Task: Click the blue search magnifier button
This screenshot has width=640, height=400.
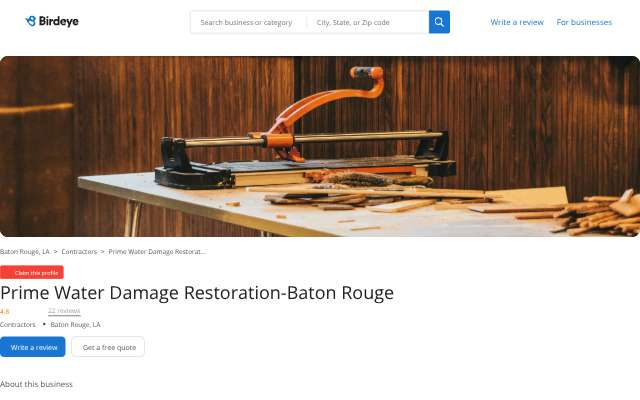Action: 439,22
